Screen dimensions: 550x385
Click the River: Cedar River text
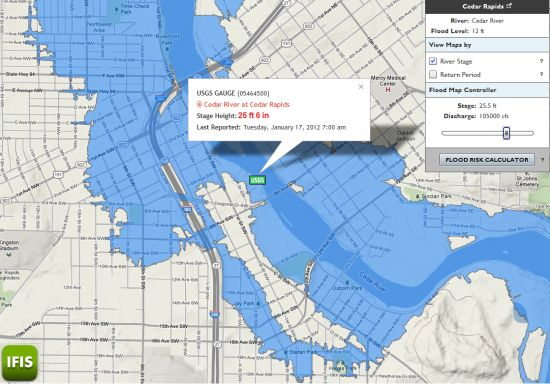click(477, 21)
